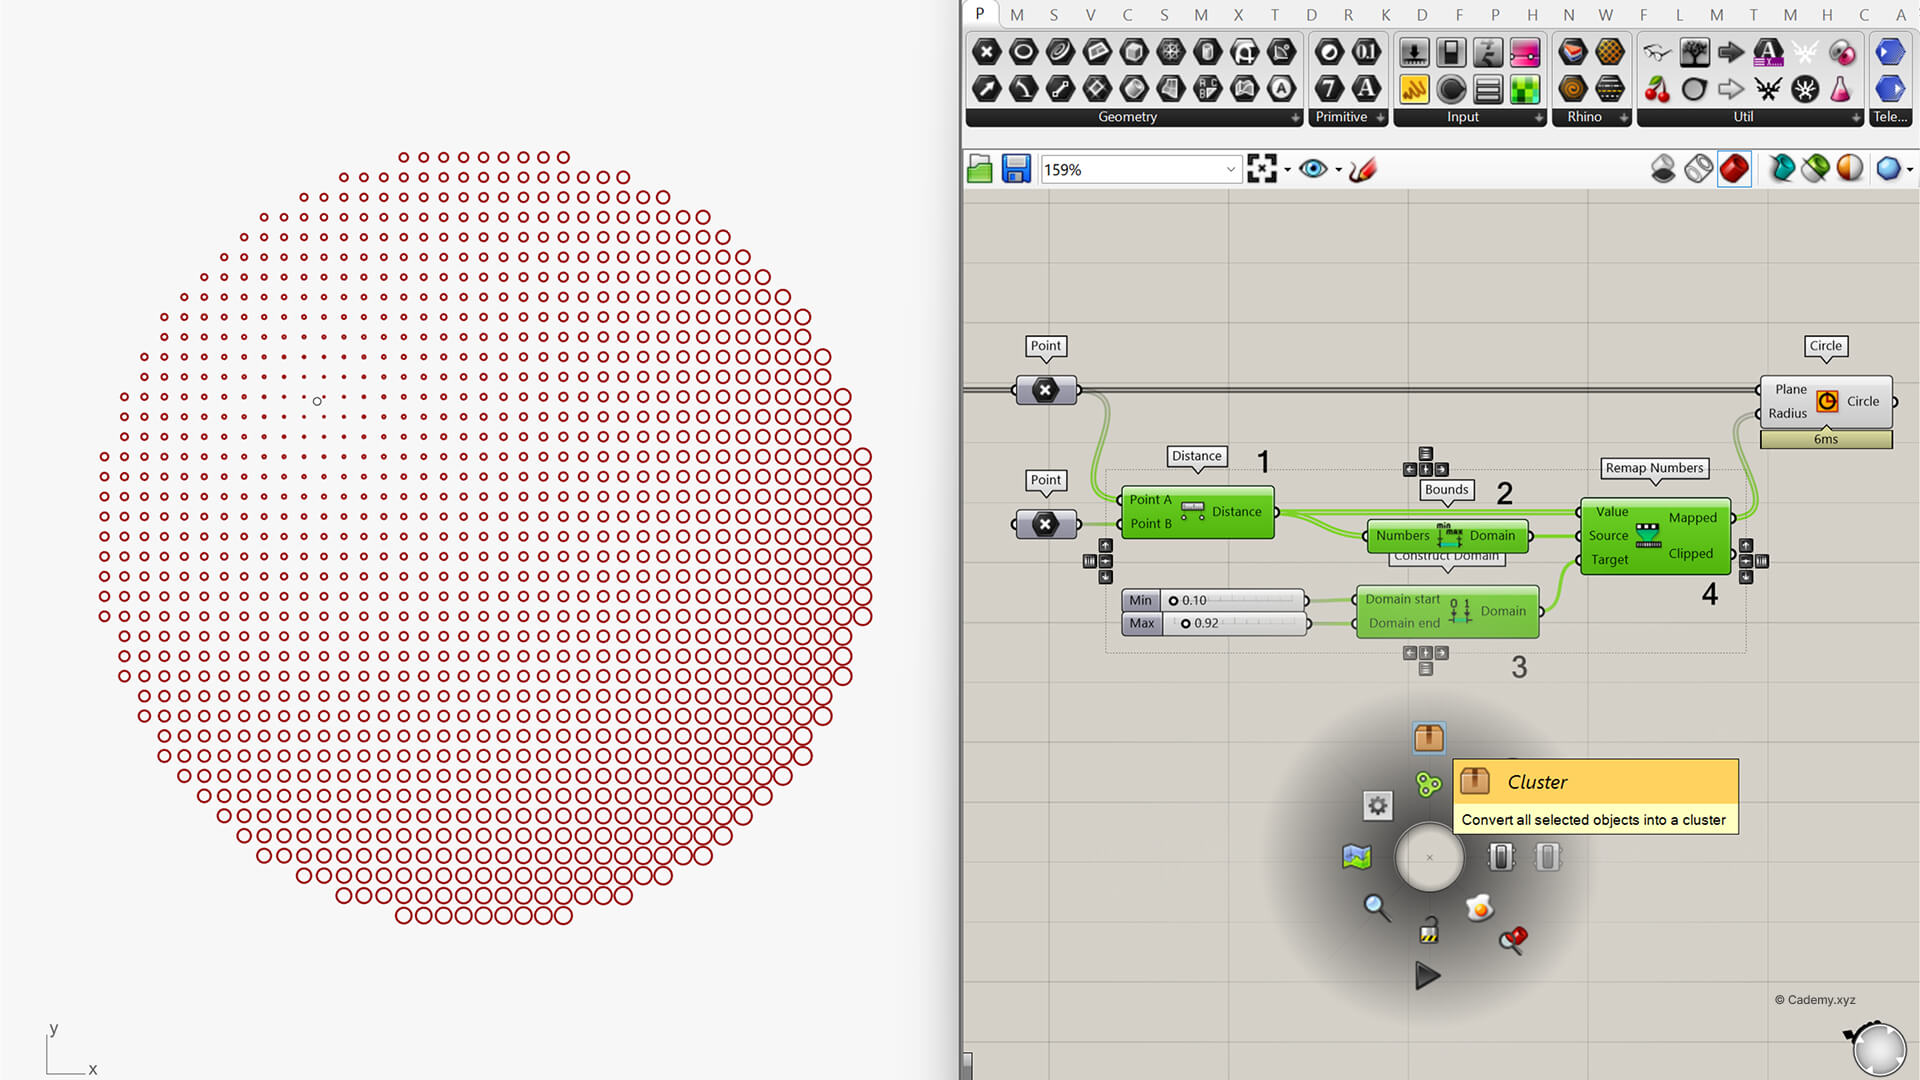Expand the Util panel
The width and height of the screenshot is (1920, 1080).
[x=1856, y=118]
